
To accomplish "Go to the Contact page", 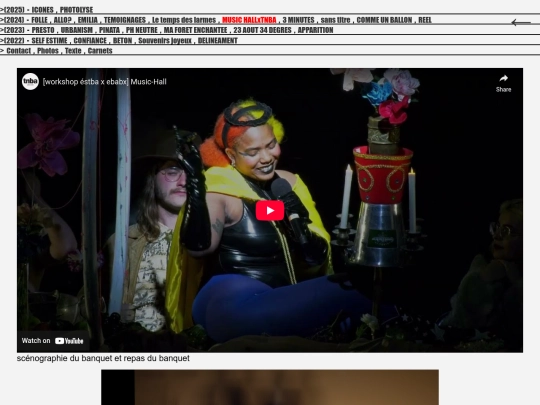I will click(x=19, y=51).
